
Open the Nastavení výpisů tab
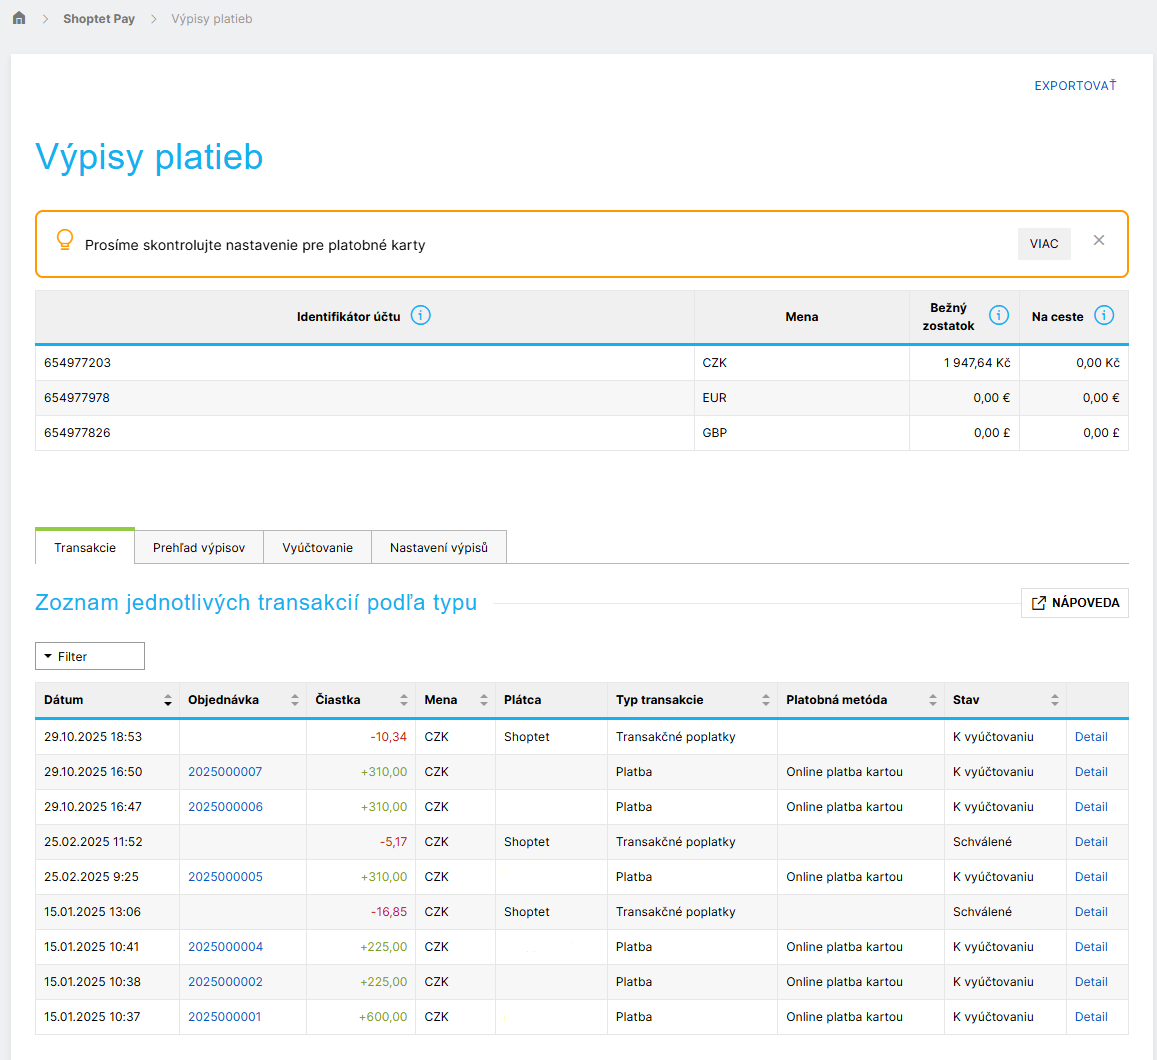click(438, 548)
